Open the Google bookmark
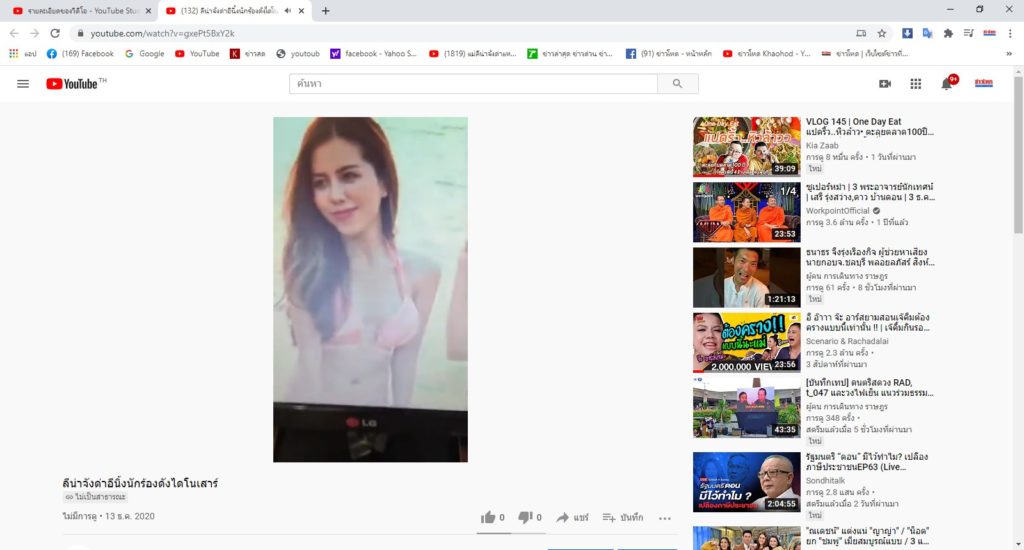The height and width of the screenshot is (550, 1024). coord(144,54)
